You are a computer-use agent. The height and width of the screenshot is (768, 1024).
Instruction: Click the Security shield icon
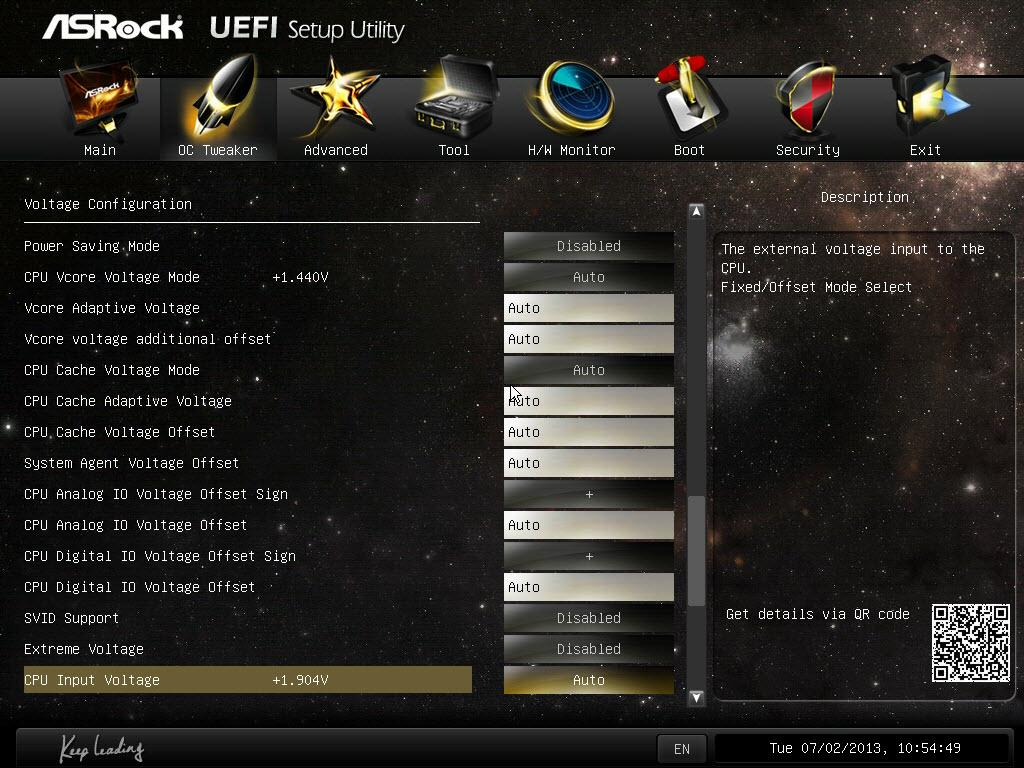point(808,98)
